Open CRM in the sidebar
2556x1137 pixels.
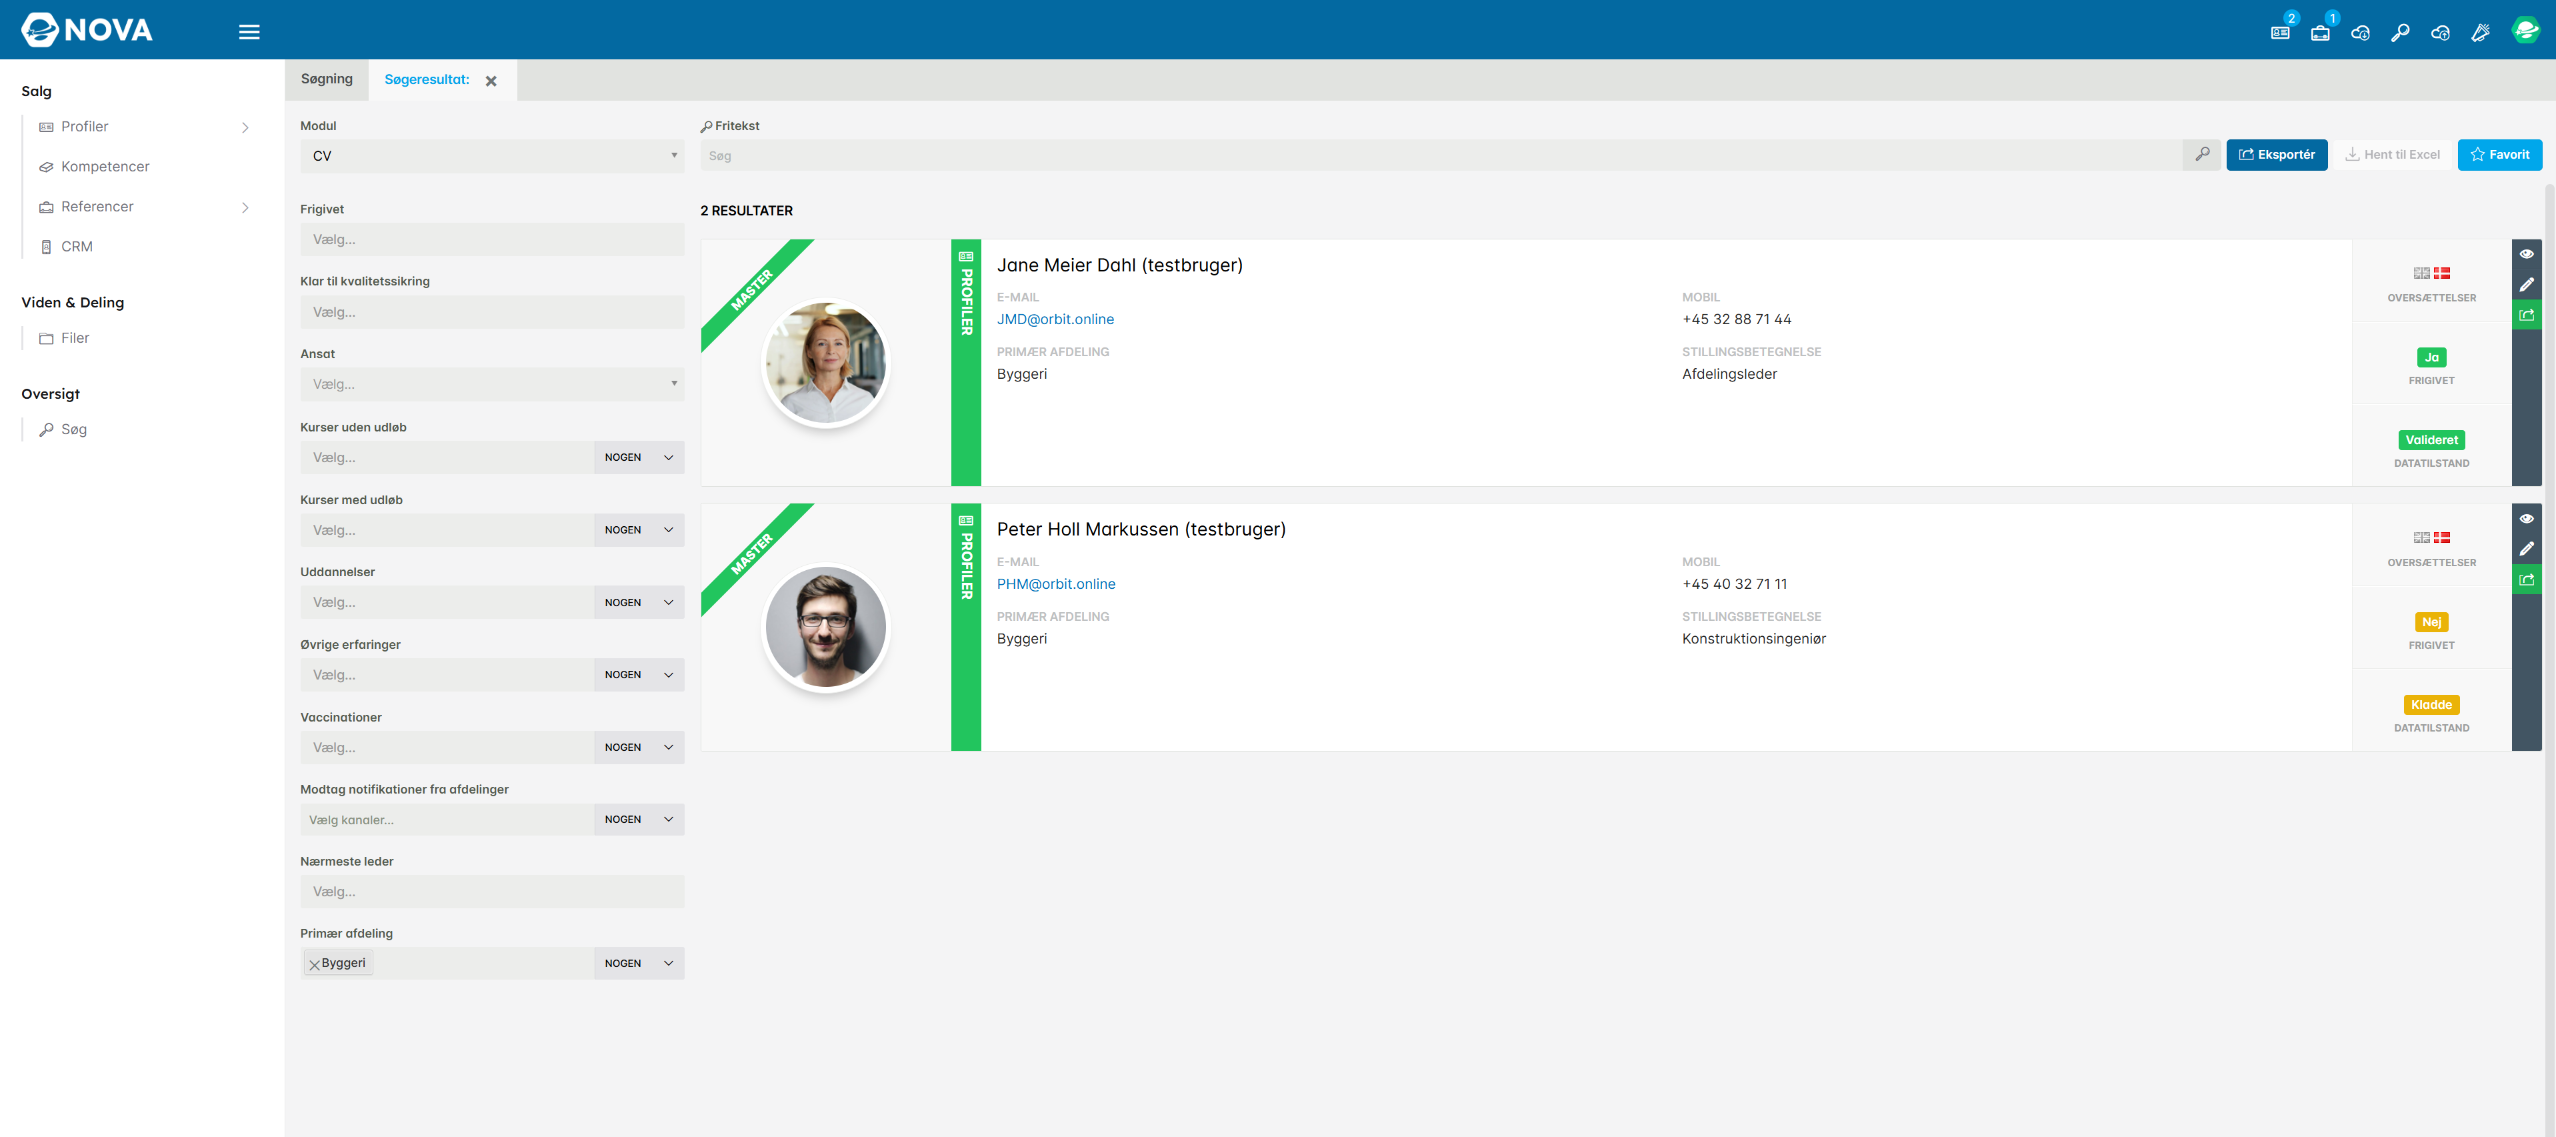click(x=76, y=247)
